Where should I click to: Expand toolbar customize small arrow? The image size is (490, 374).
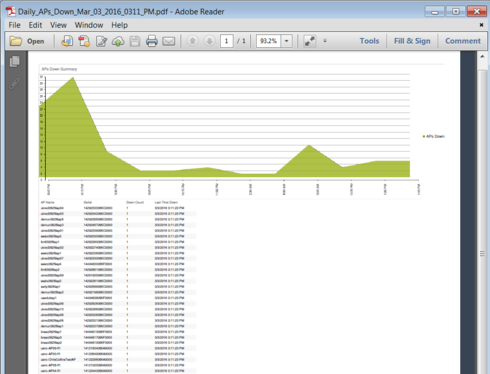click(x=325, y=41)
